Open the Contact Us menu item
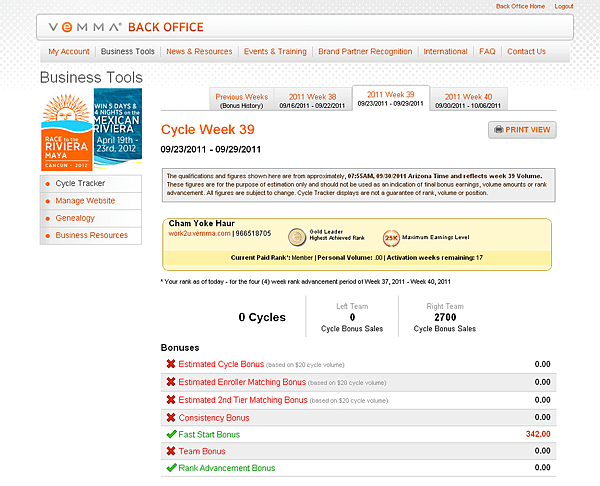The image size is (600, 486). tap(526, 51)
